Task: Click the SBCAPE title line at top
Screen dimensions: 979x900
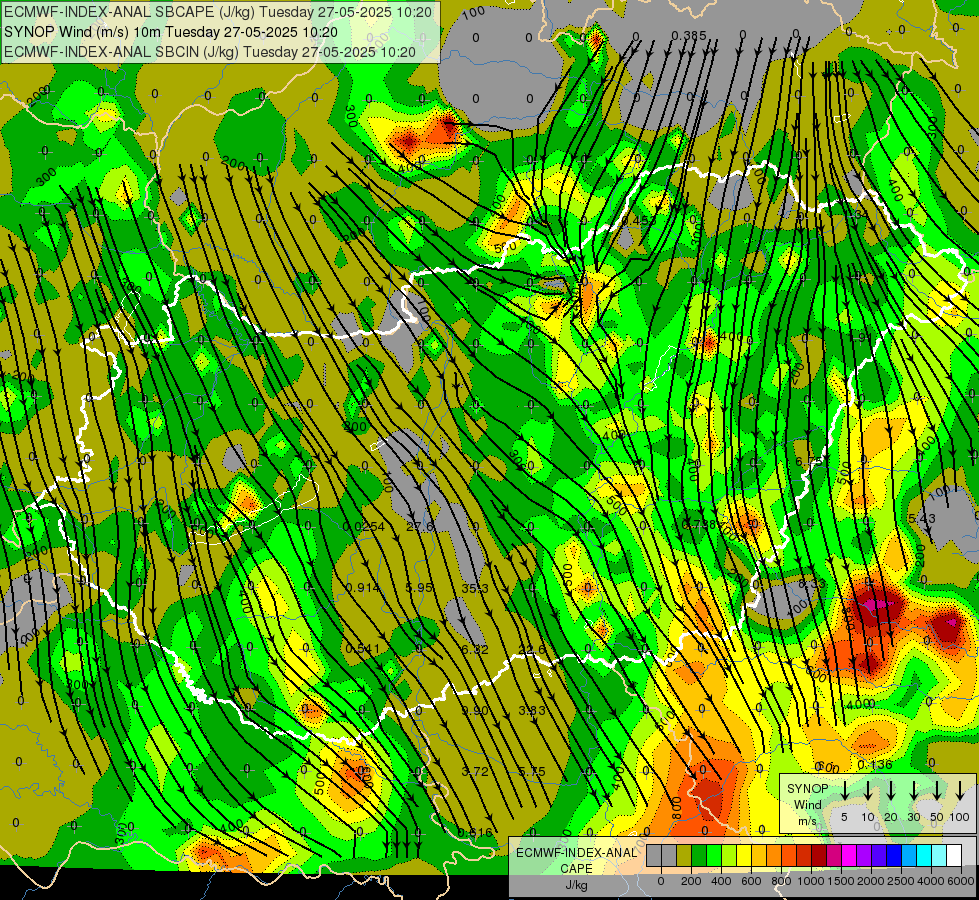Action: [218, 12]
